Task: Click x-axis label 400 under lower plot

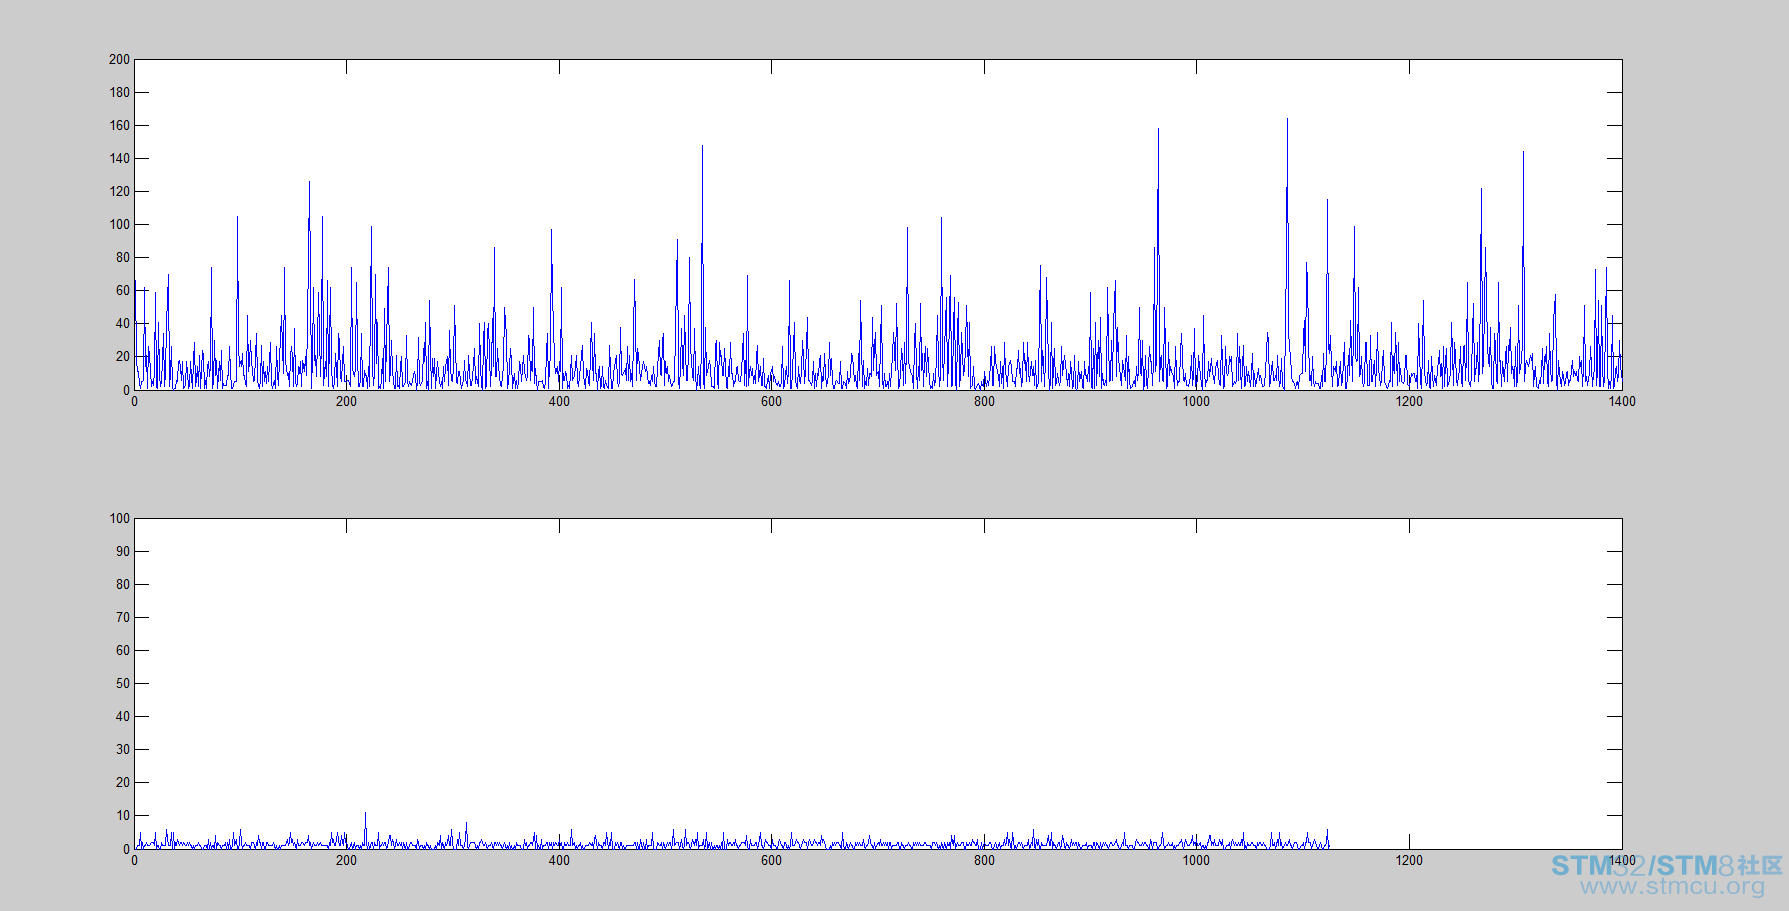Action: [x=559, y=860]
